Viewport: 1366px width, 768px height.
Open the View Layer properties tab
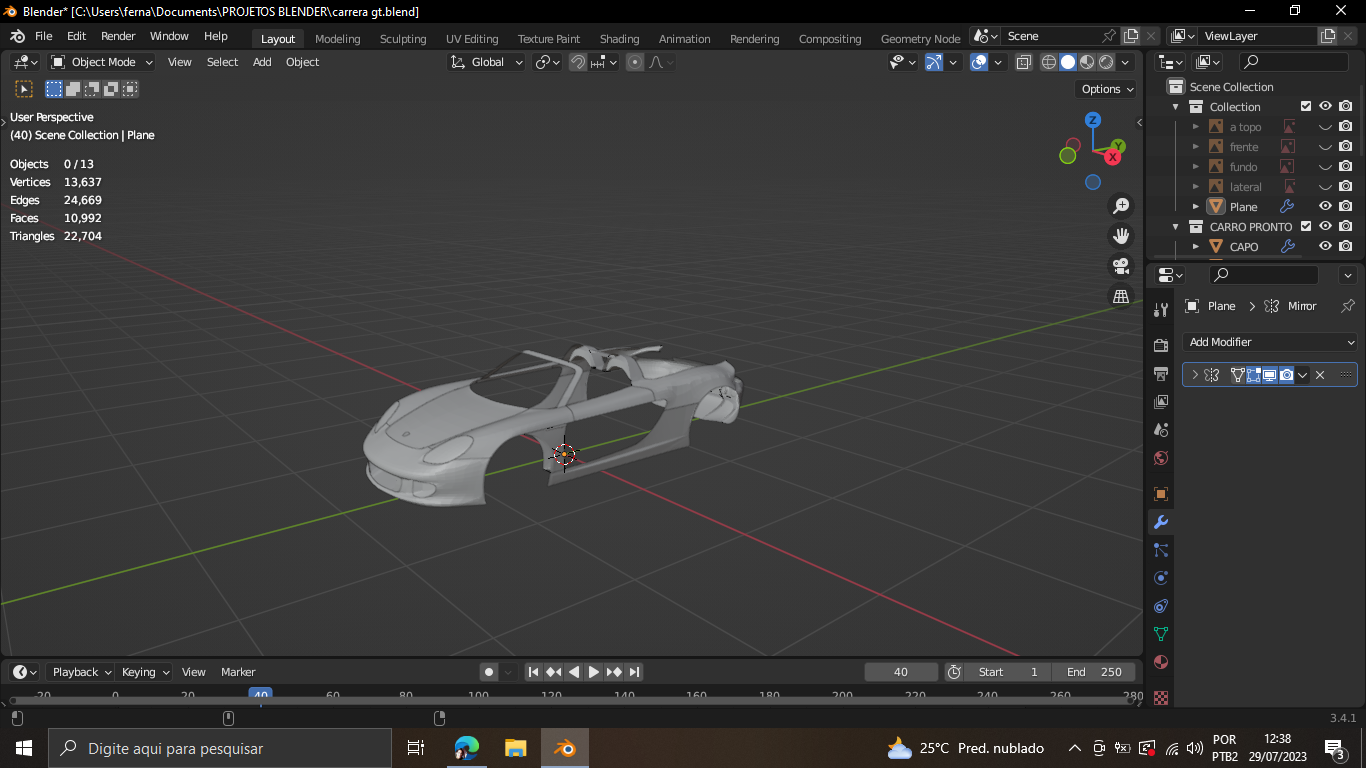click(x=1161, y=402)
